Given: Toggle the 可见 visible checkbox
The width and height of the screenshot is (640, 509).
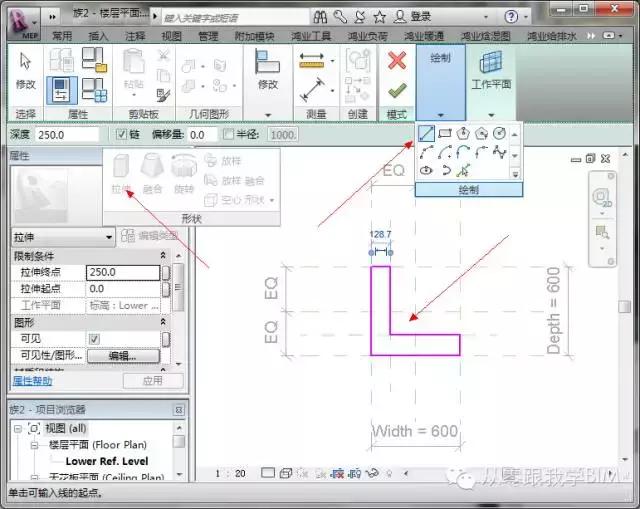Looking at the screenshot, I should click(x=94, y=339).
